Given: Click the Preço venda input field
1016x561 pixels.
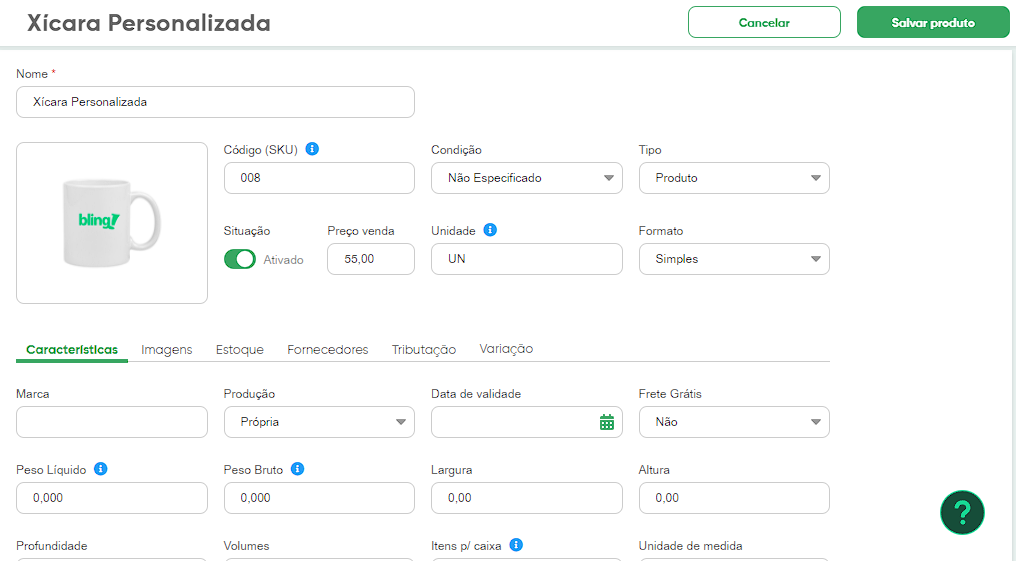Looking at the screenshot, I should 370,259.
